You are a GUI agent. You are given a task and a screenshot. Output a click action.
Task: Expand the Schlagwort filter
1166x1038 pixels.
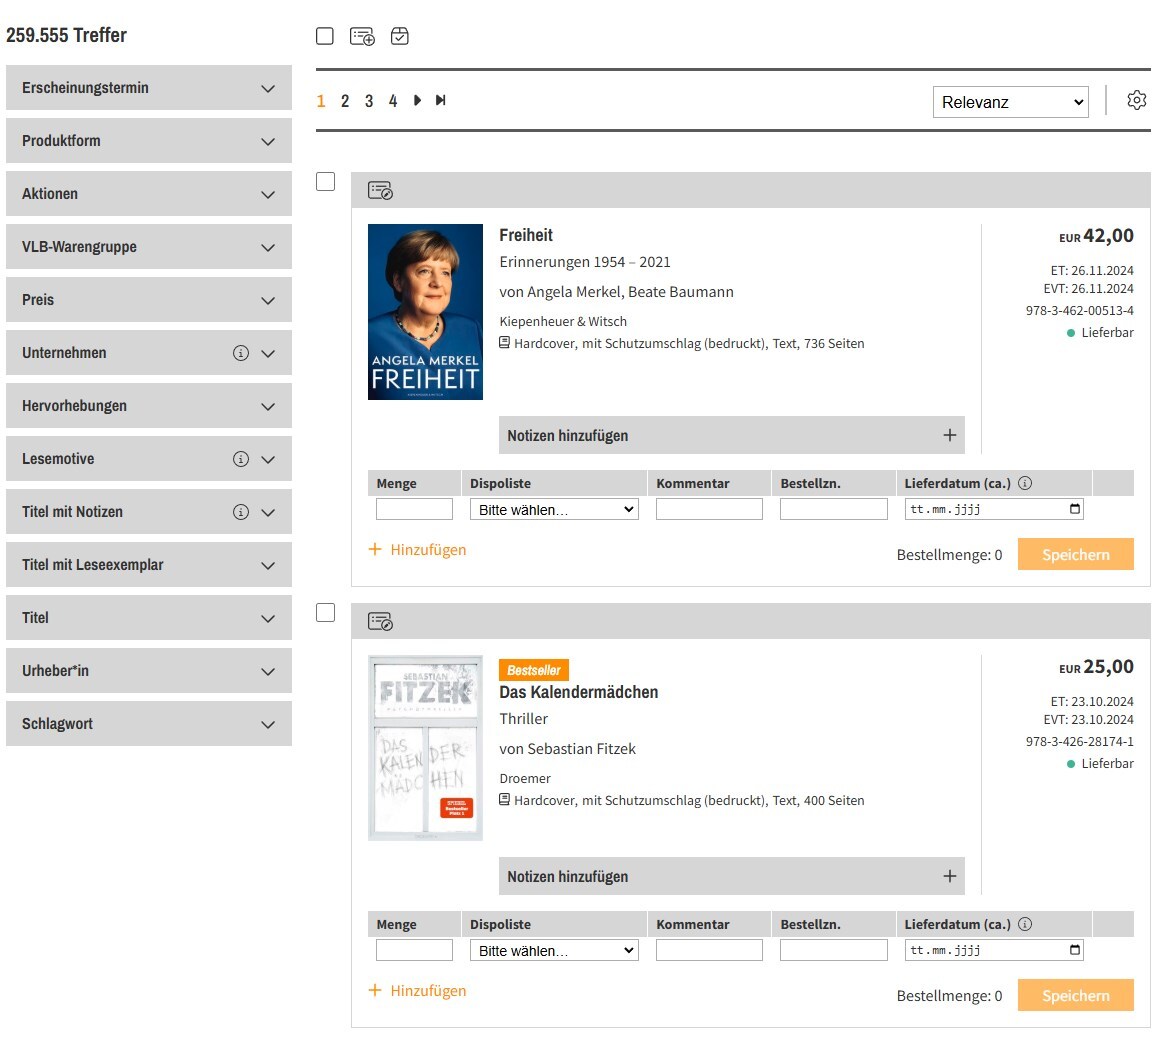point(149,723)
